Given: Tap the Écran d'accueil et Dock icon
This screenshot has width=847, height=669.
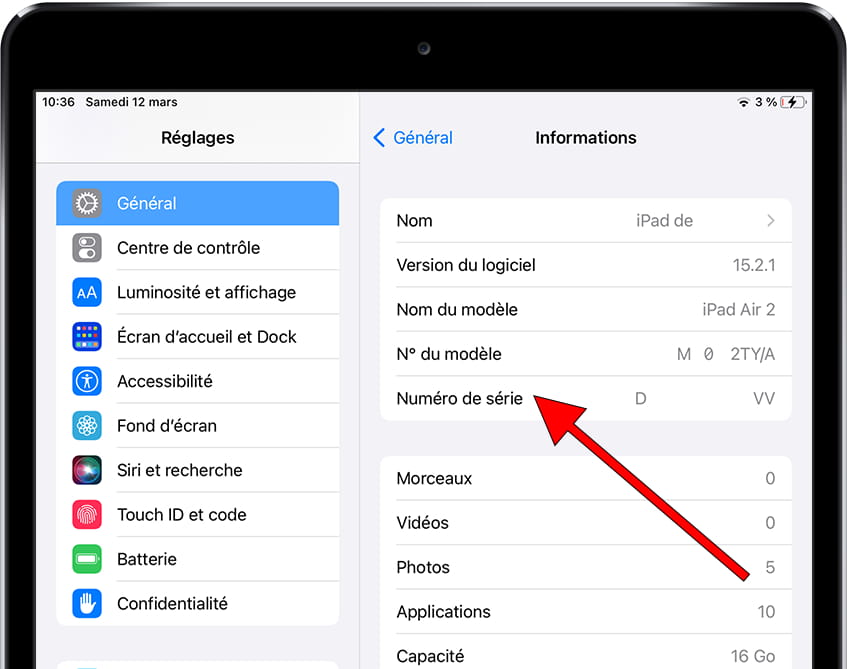Looking at the screenshot, I should click(87, 337).
